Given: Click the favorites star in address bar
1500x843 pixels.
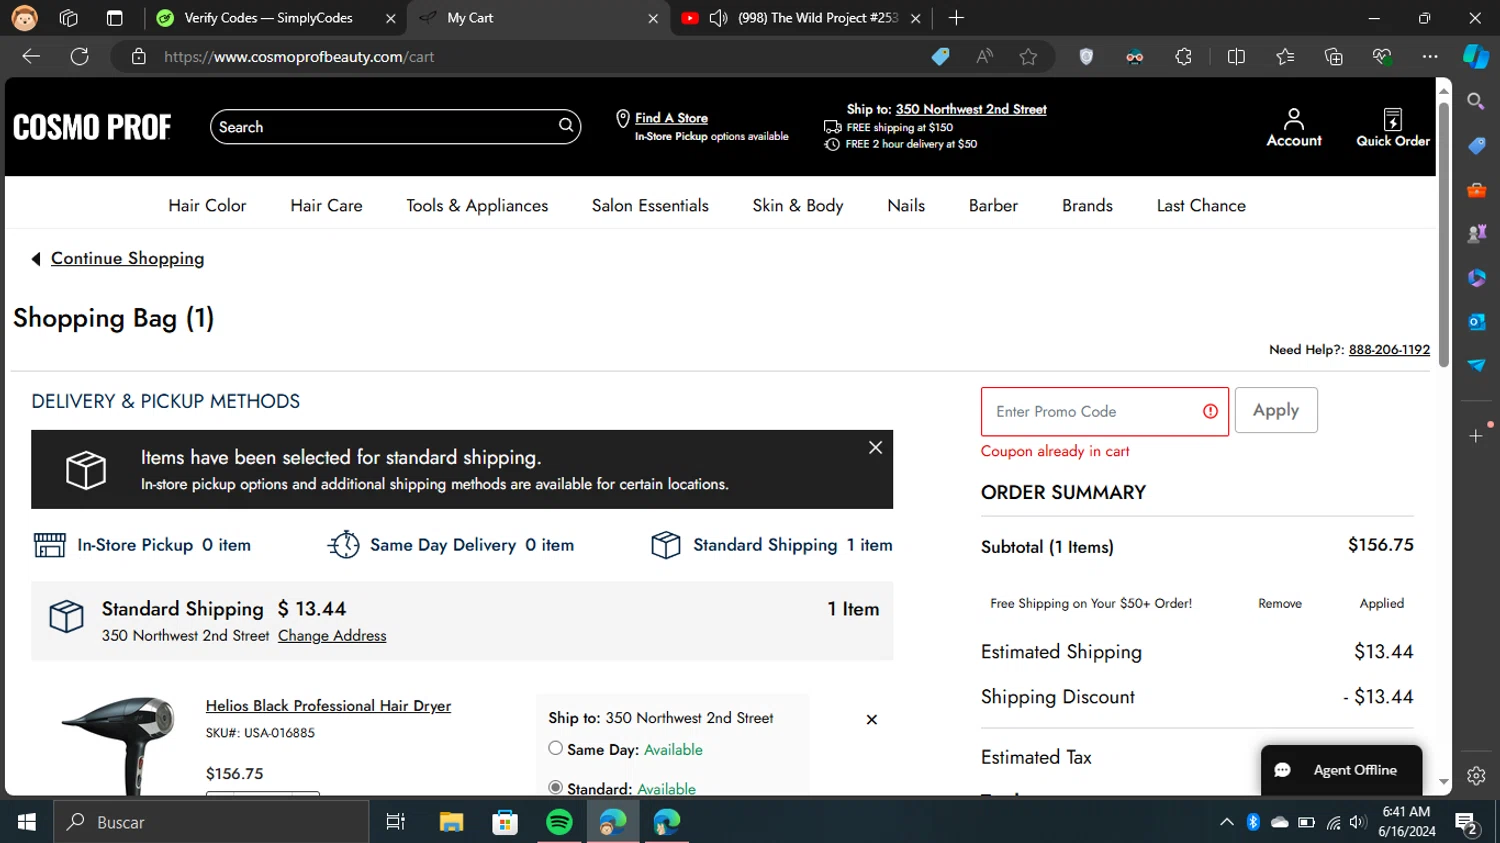Looking at the screenshot, I should [1028, 57].
